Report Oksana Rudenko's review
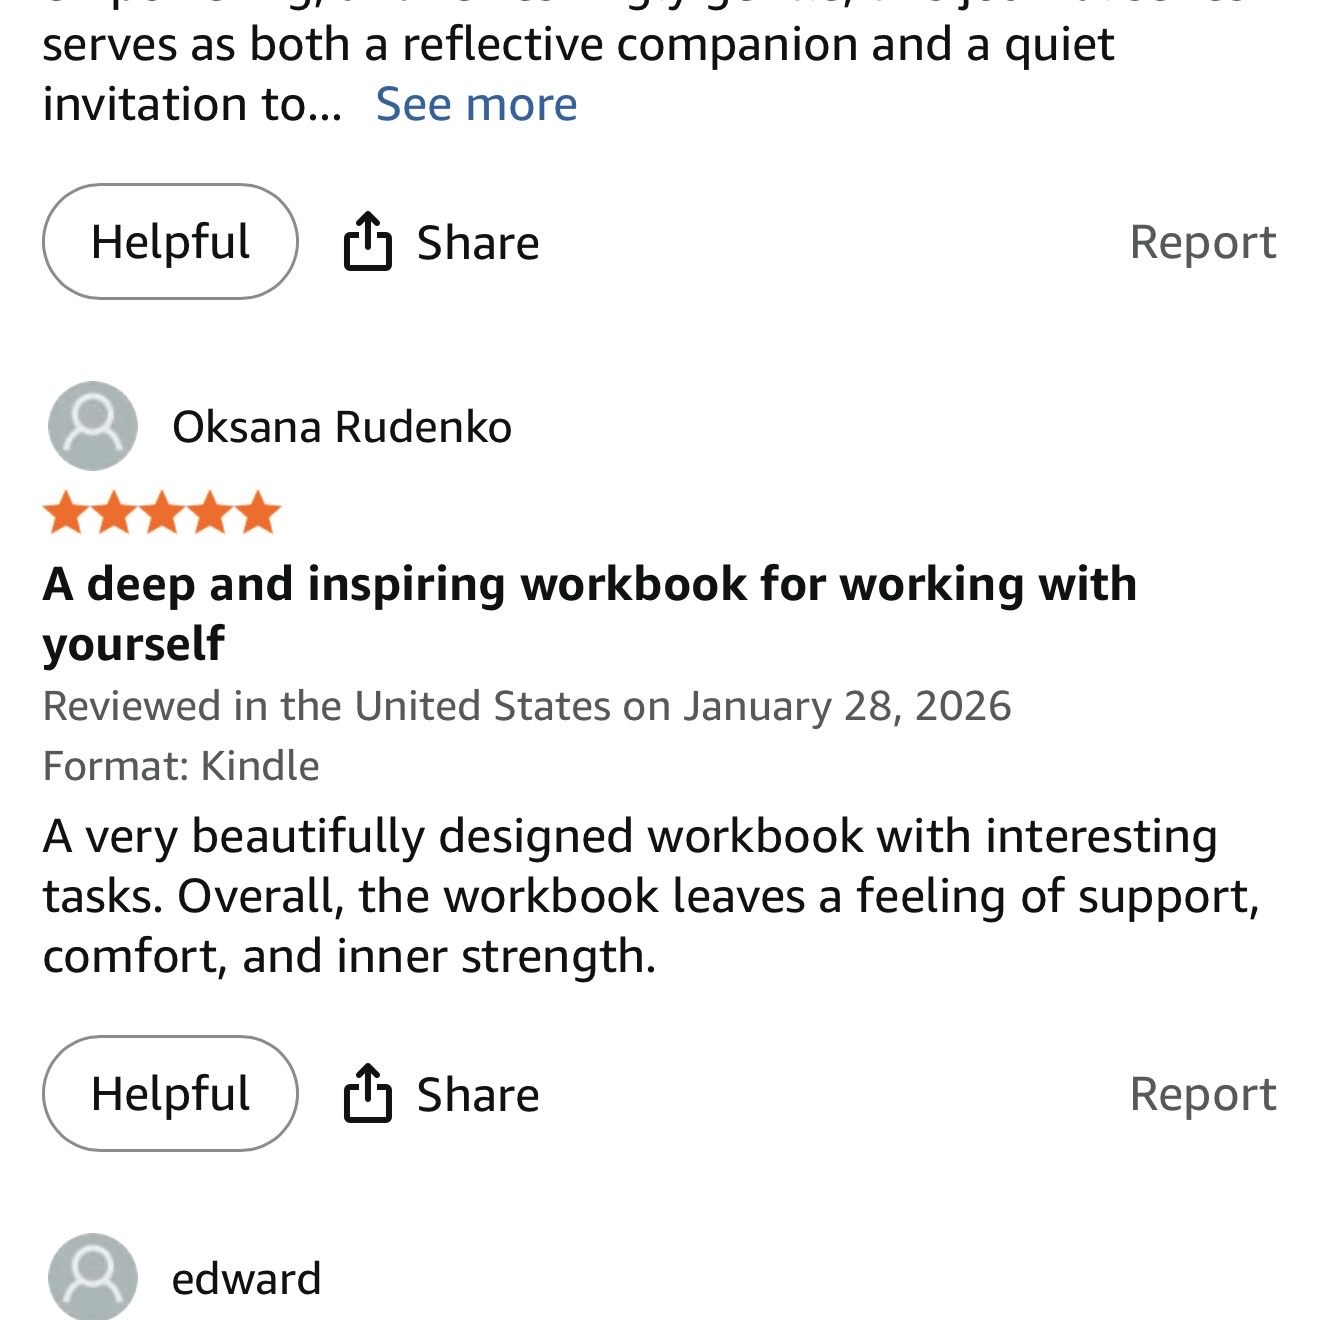 [1202, 1094]
